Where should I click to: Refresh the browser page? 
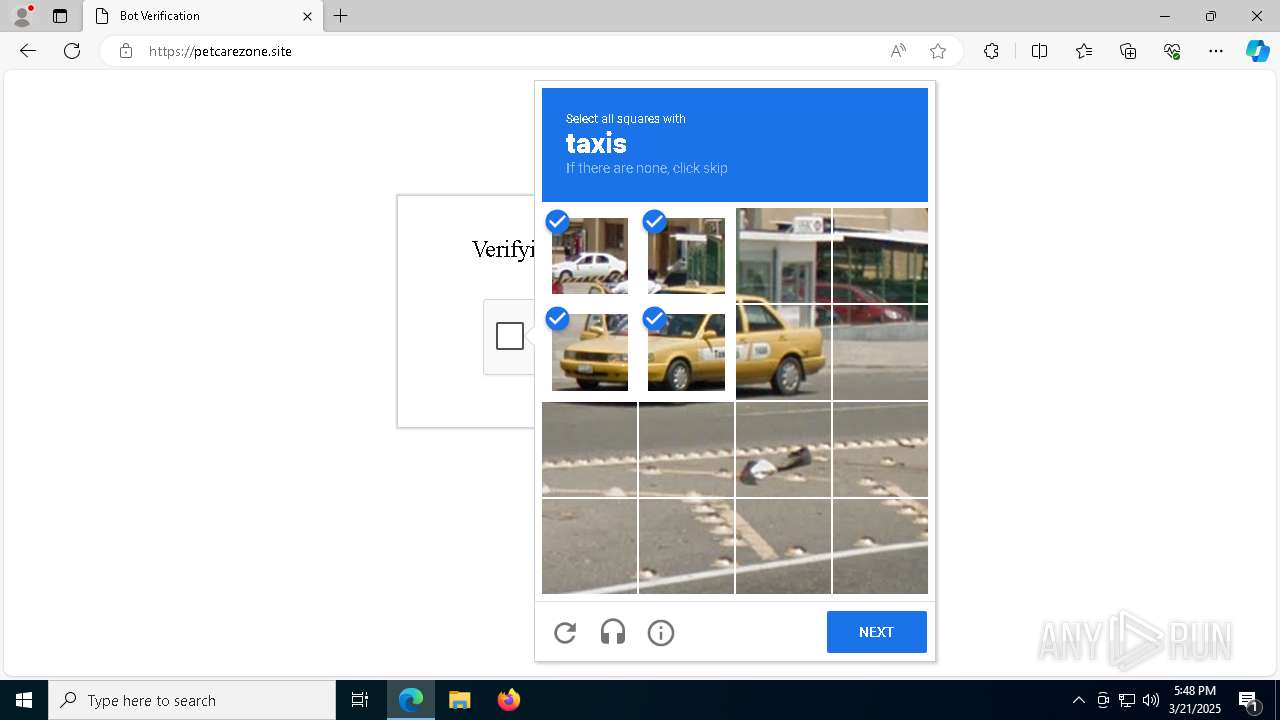[x=72, y=51]
